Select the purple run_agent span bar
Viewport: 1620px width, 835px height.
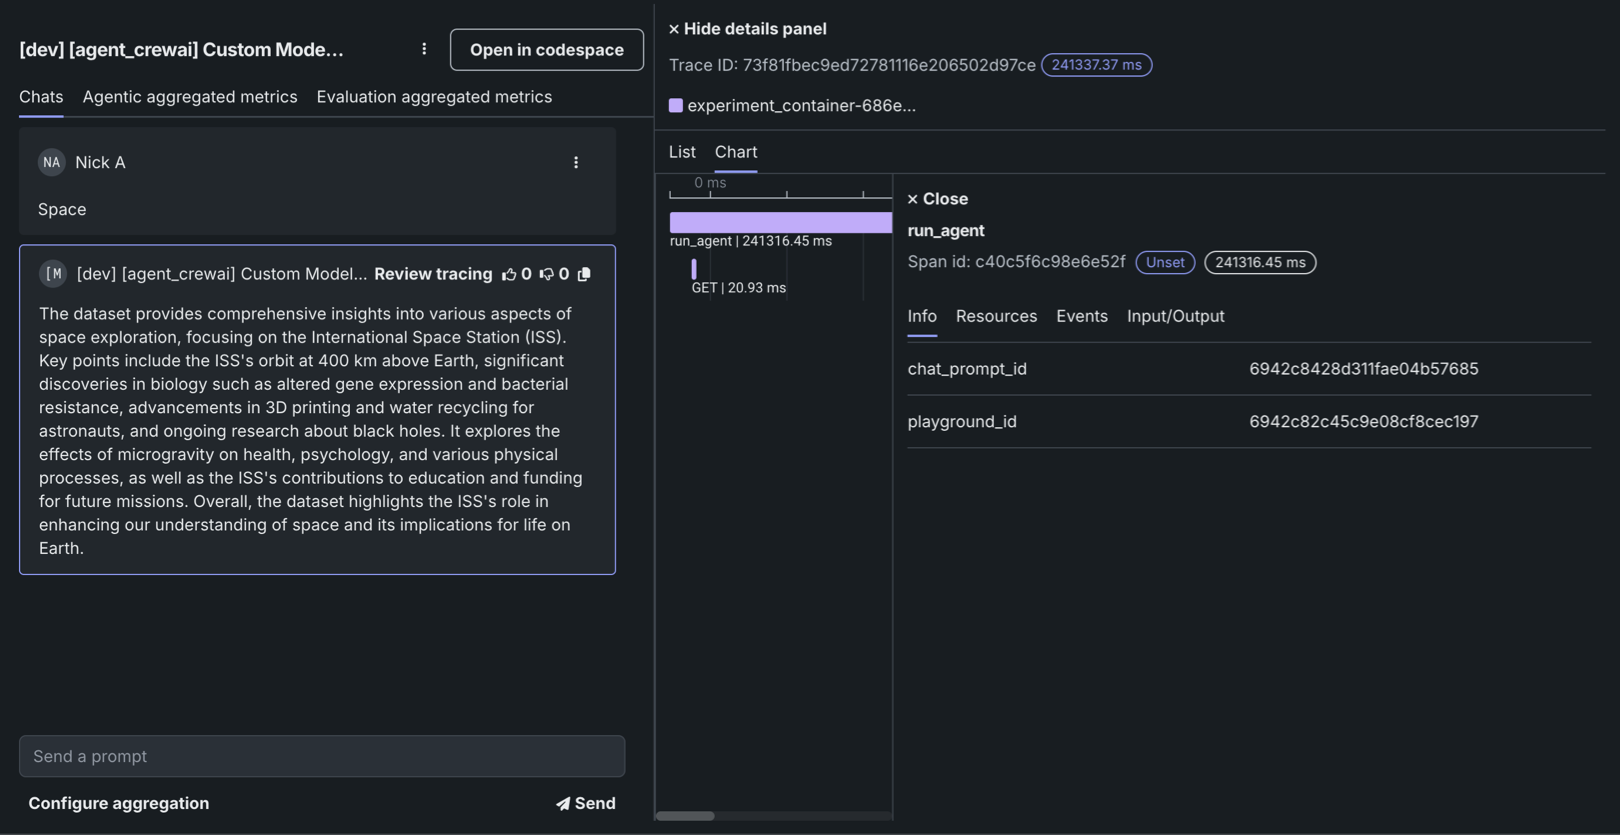point(780,222)
